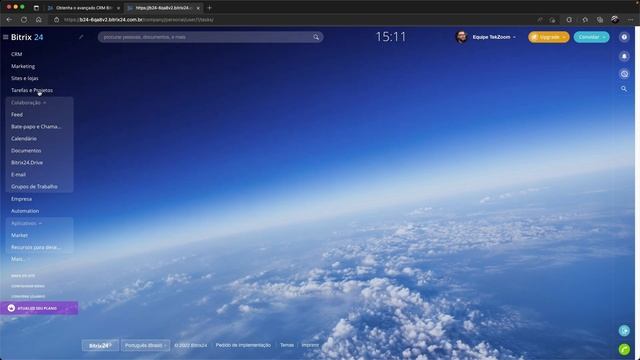Open Calendário in the left menu
640x360 pixels.
24,139
